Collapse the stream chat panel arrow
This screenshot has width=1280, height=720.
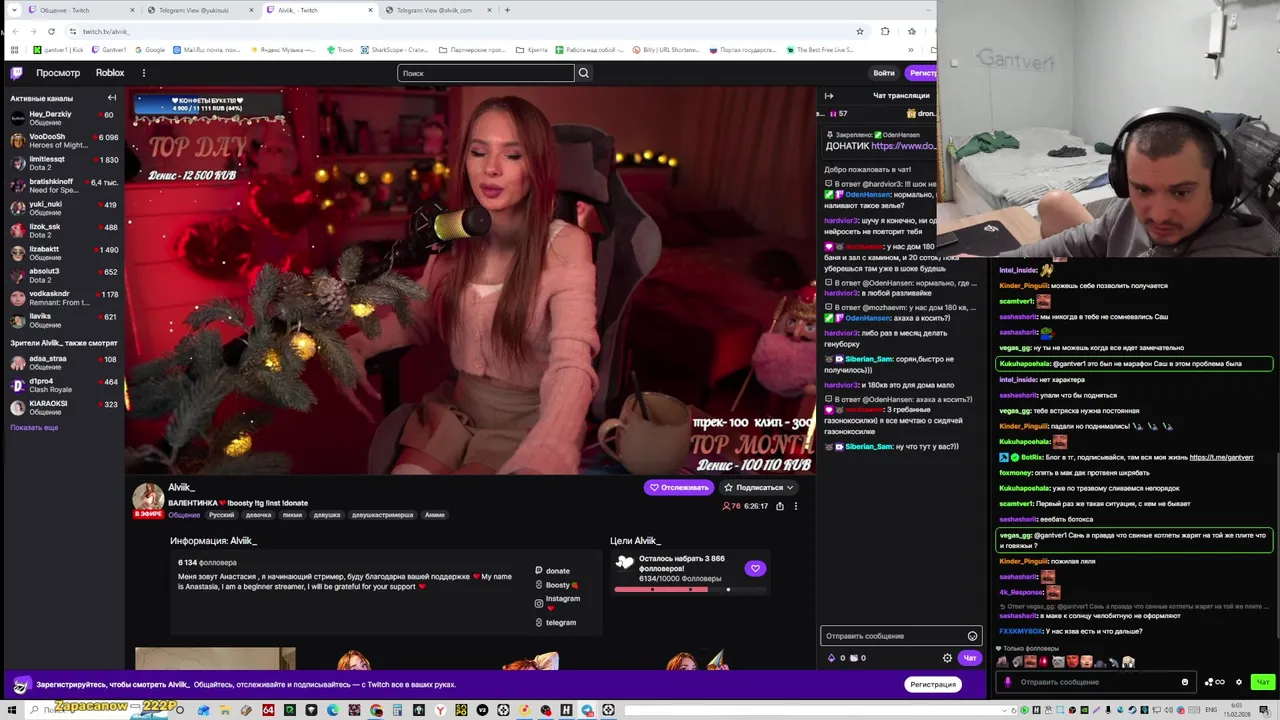(828, 96)
